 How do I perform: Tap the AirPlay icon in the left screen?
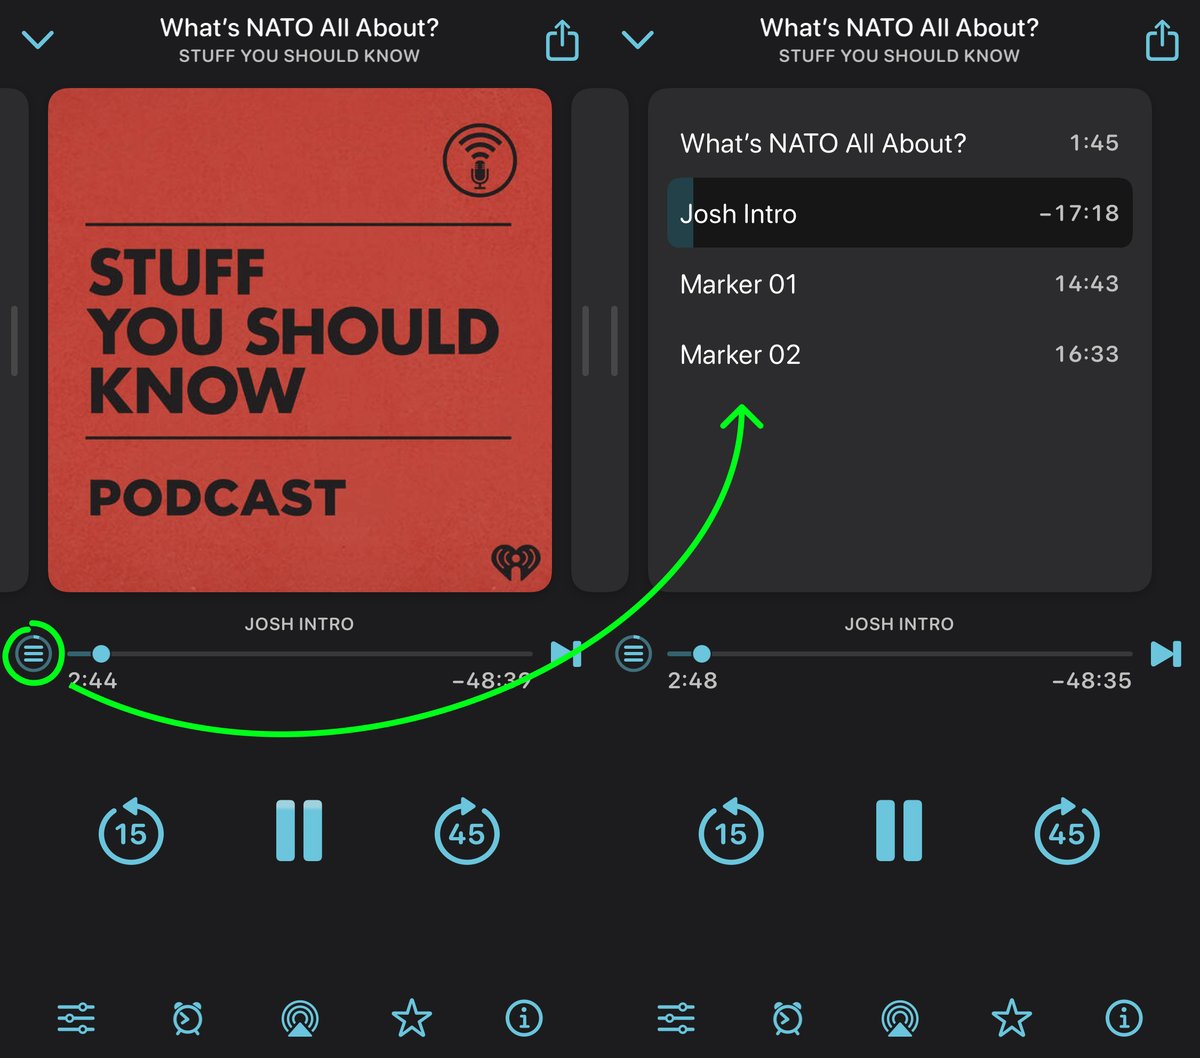click(x=300, y=1018)
